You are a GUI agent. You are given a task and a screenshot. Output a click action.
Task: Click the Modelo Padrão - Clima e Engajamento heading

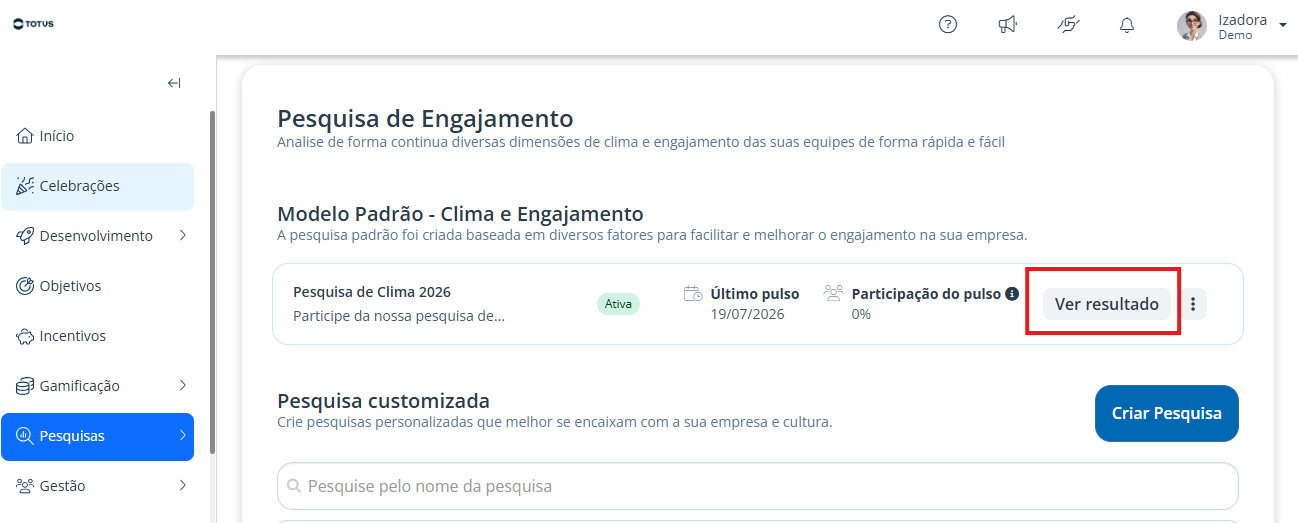click(460, 214)
